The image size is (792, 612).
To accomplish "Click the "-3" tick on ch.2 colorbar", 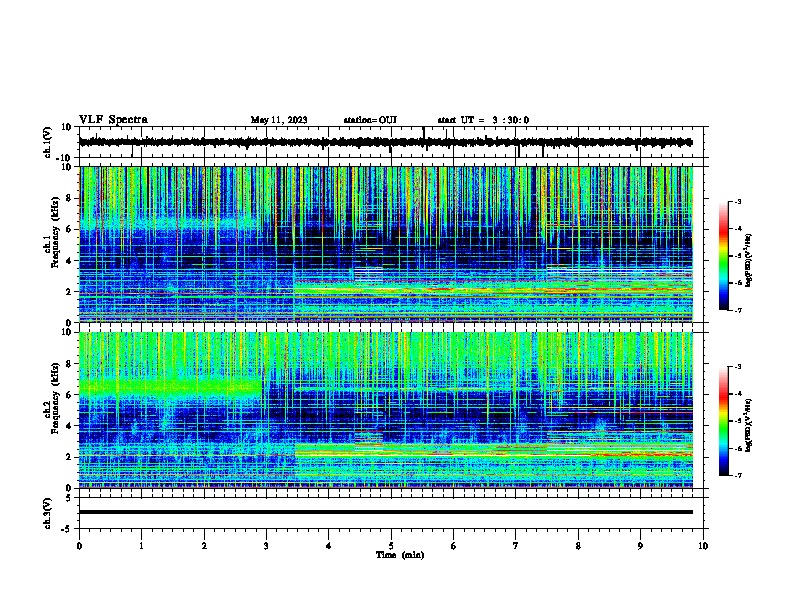I will (x=738, y=367).
